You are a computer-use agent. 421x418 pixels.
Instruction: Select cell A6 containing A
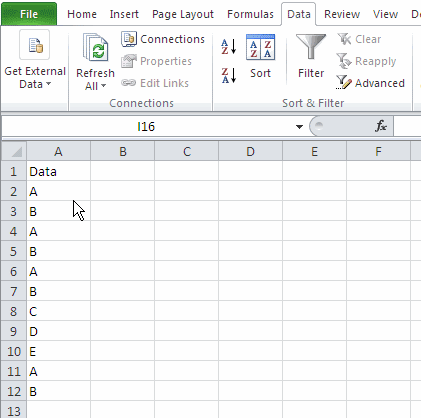pyautogui.click(x=58, y=271)
